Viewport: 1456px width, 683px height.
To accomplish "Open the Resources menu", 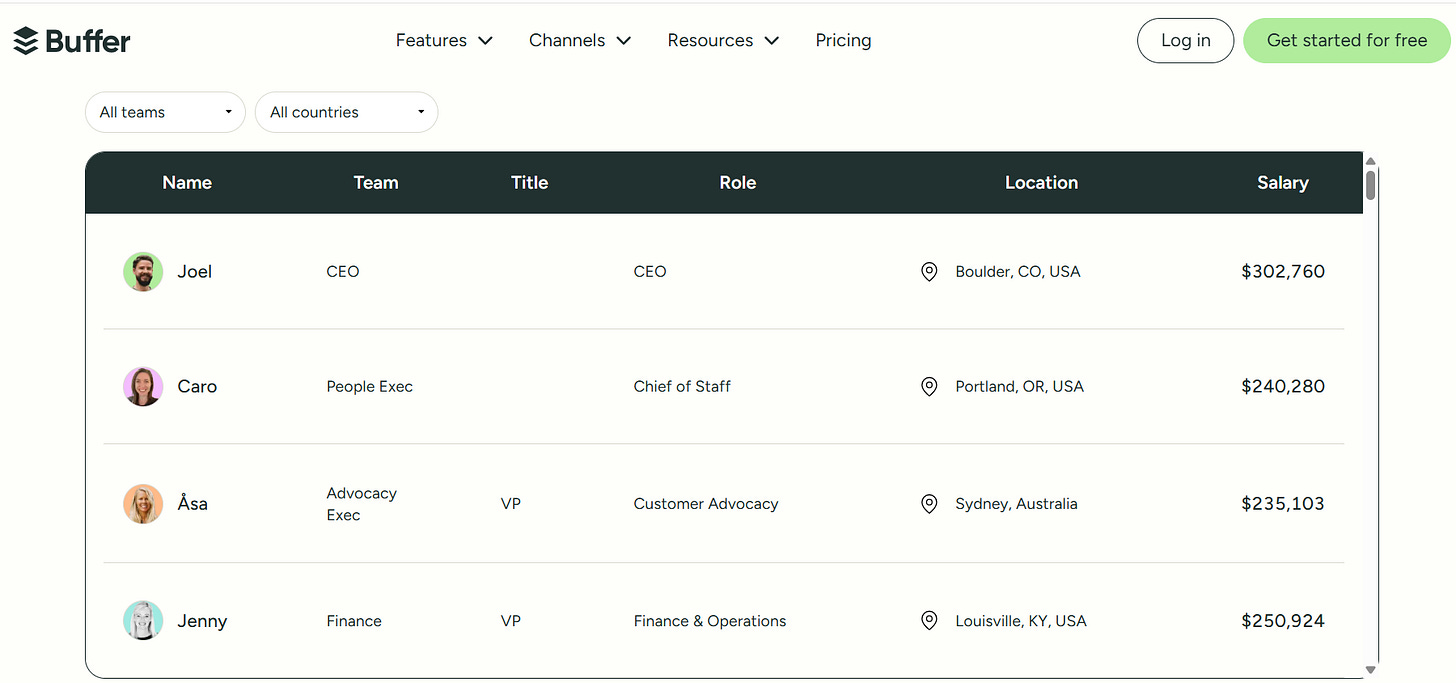I will [723, 41].
